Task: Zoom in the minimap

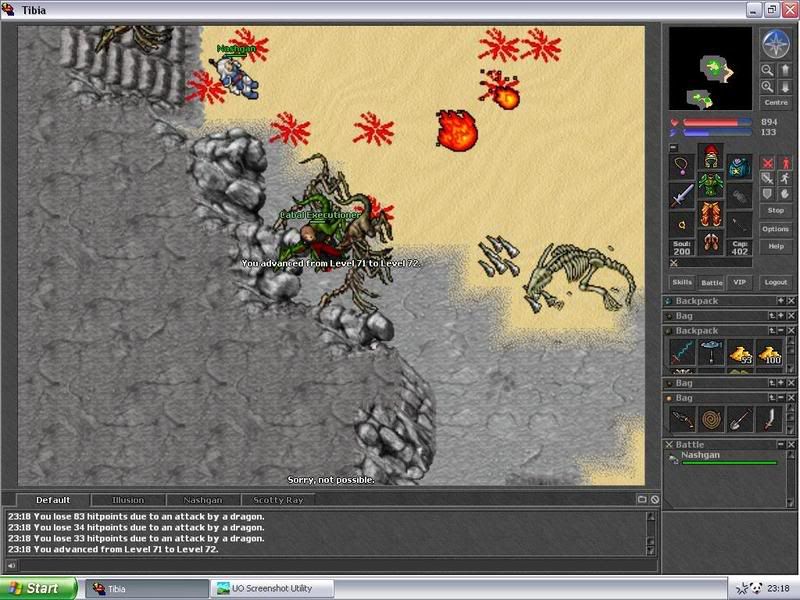Action: click(x=767, y=87)
